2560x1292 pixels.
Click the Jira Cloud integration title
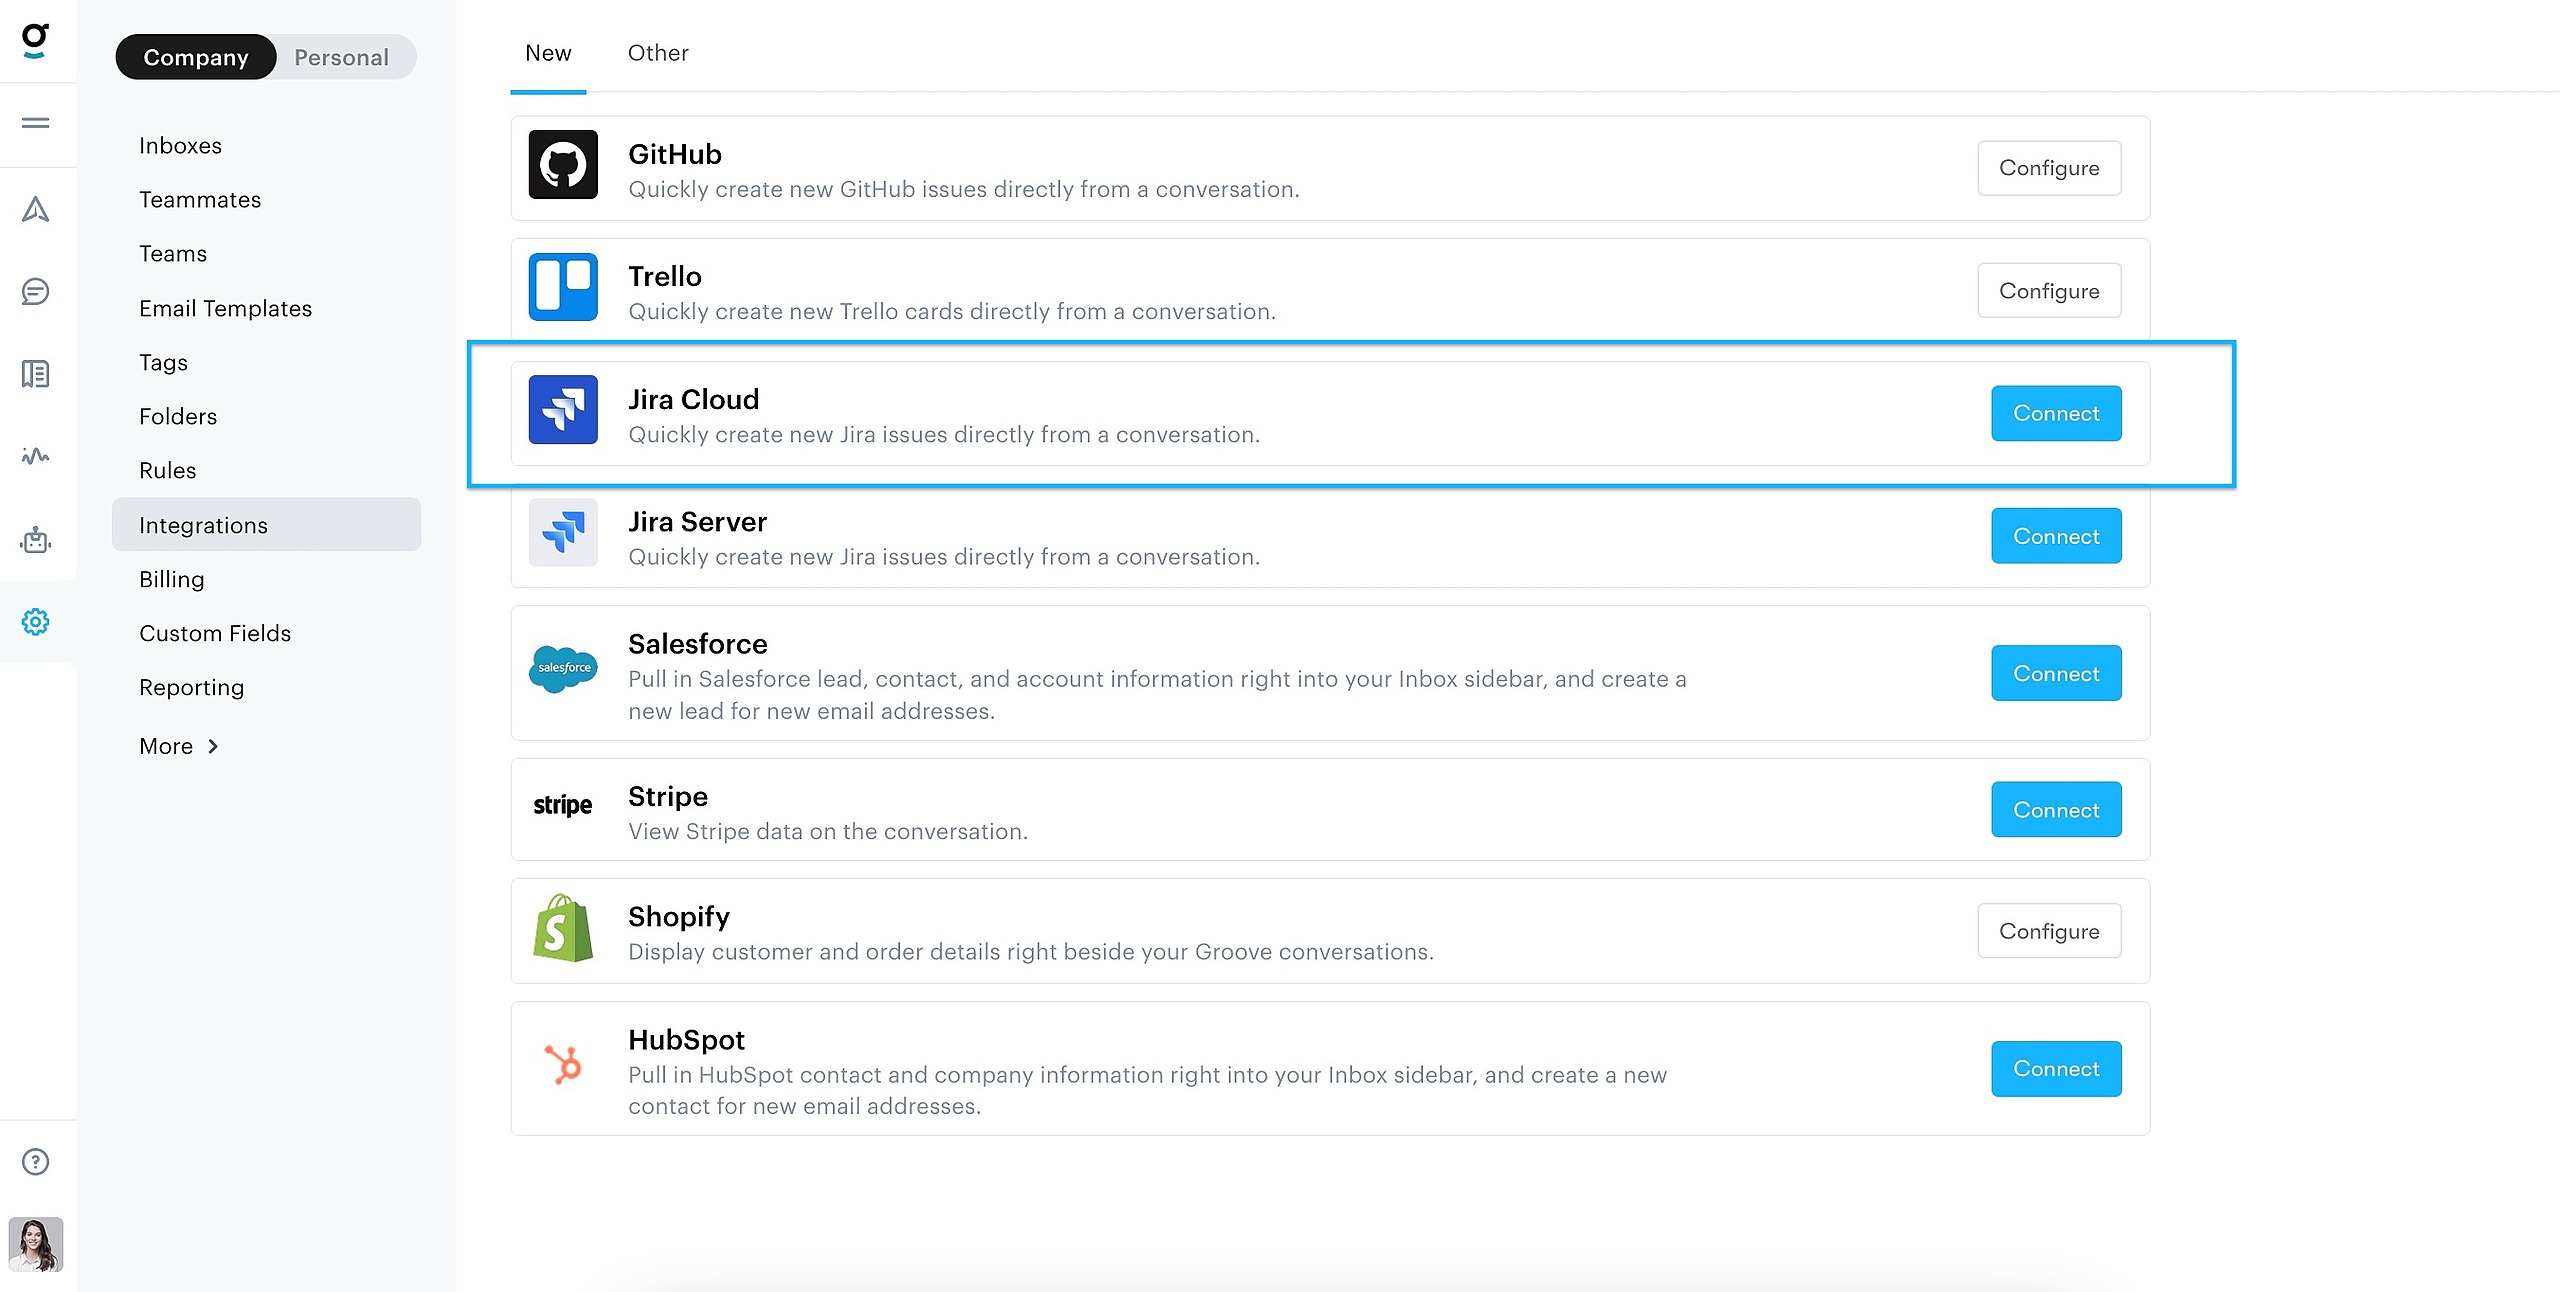click(x=694, y=399)
